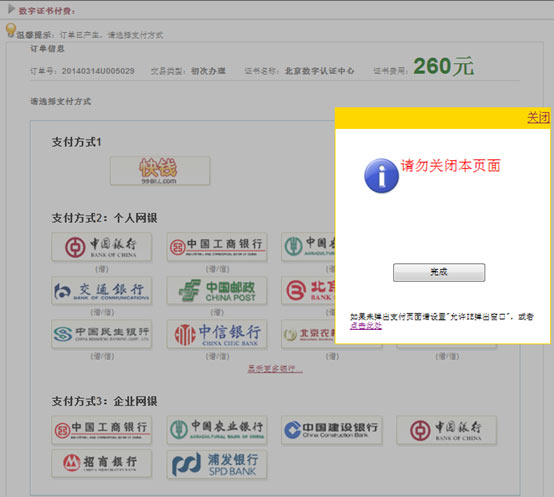Viewport: 554px width, 497px height.
Task: Pick 中国工商银行 under personal online banking
Action: [217, 247]
